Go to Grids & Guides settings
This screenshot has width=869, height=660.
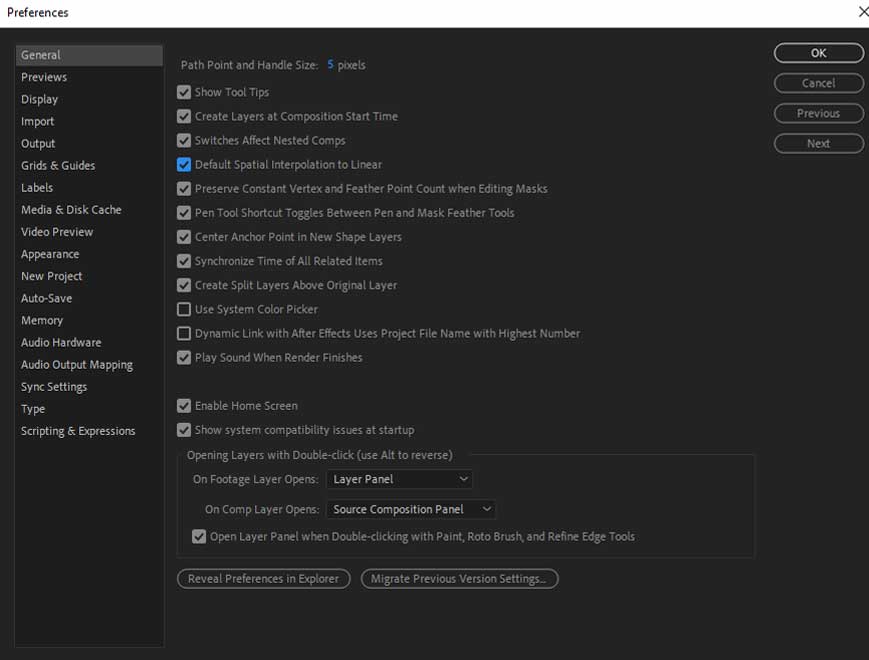tap(58, 166)
